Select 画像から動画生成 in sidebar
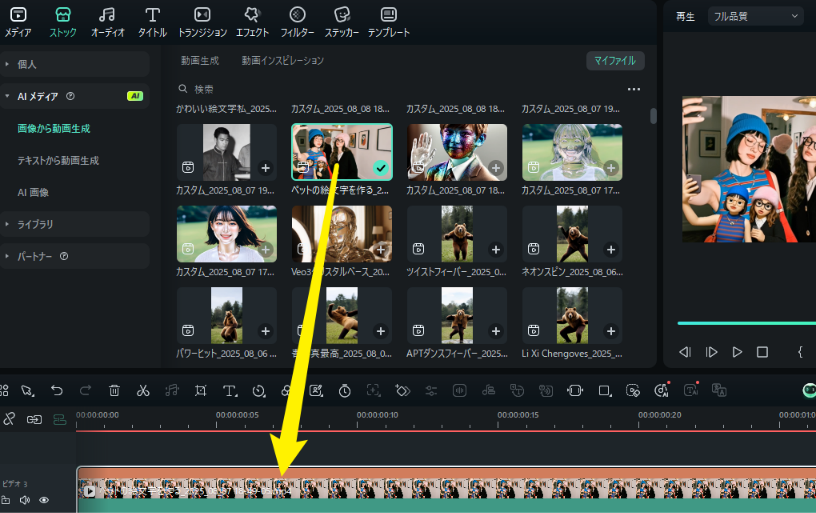Viewport: 816px width, 513px height. point(54,129)
